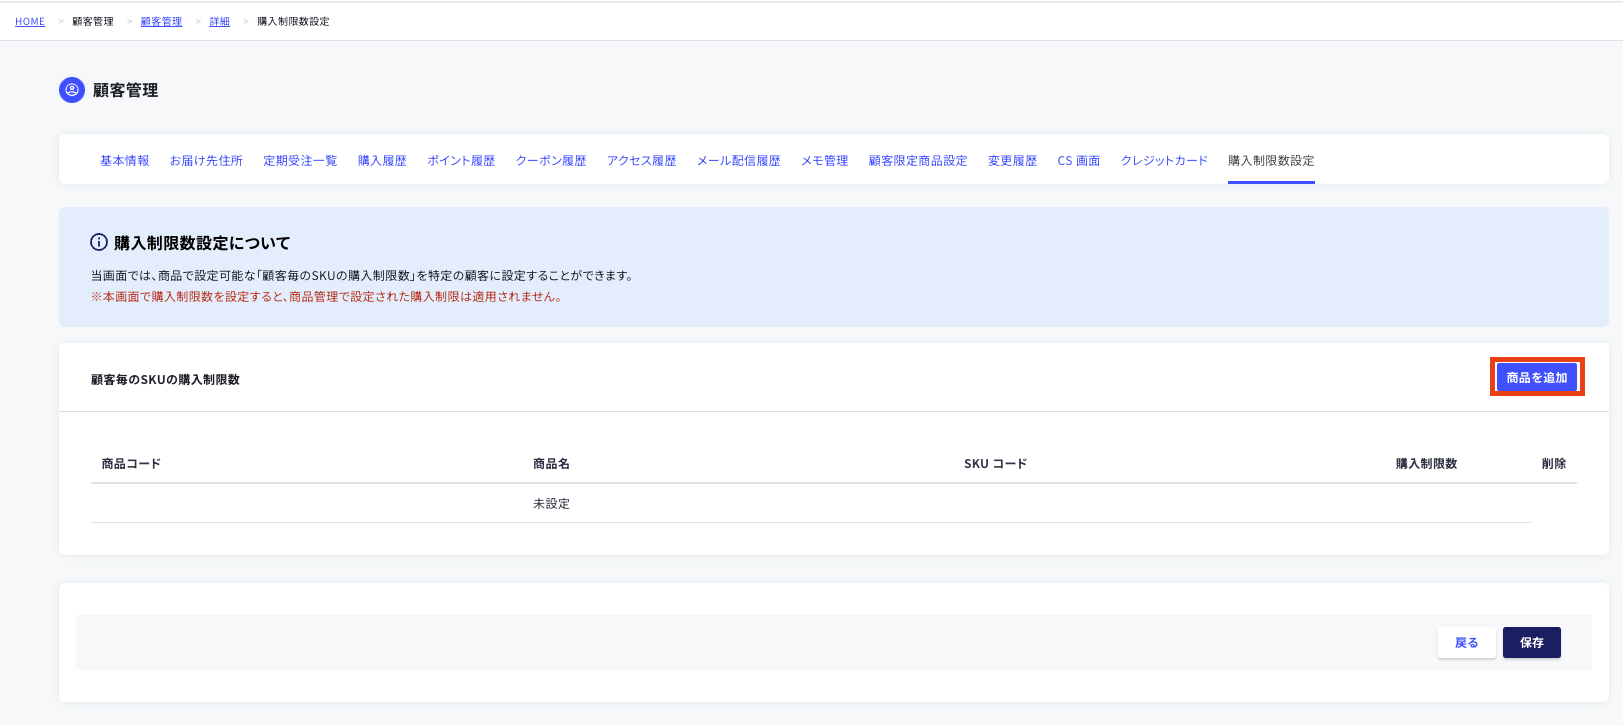Select the 顧客限定商品設定 tab
Image resolution: width=1623 pixels, height=725 pixels.
918,161
